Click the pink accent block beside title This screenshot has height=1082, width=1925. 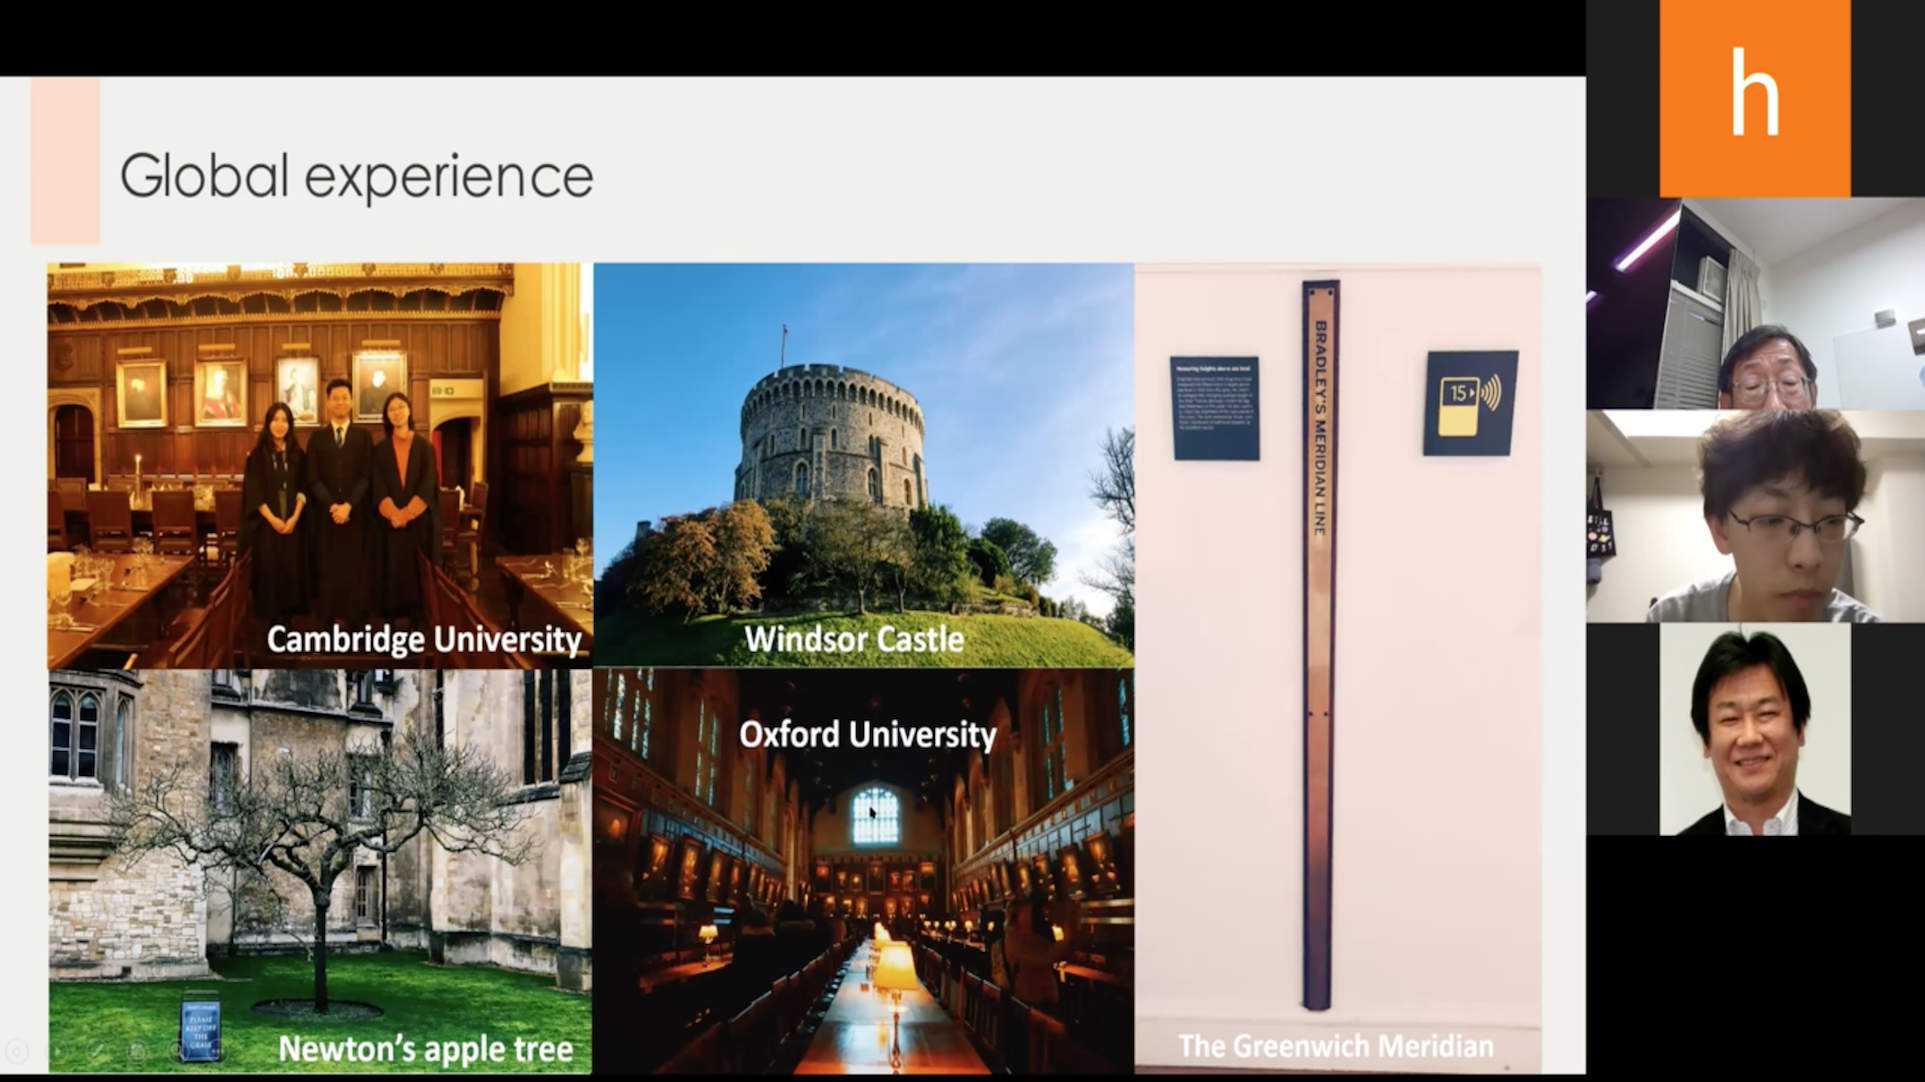pos(65,161)
